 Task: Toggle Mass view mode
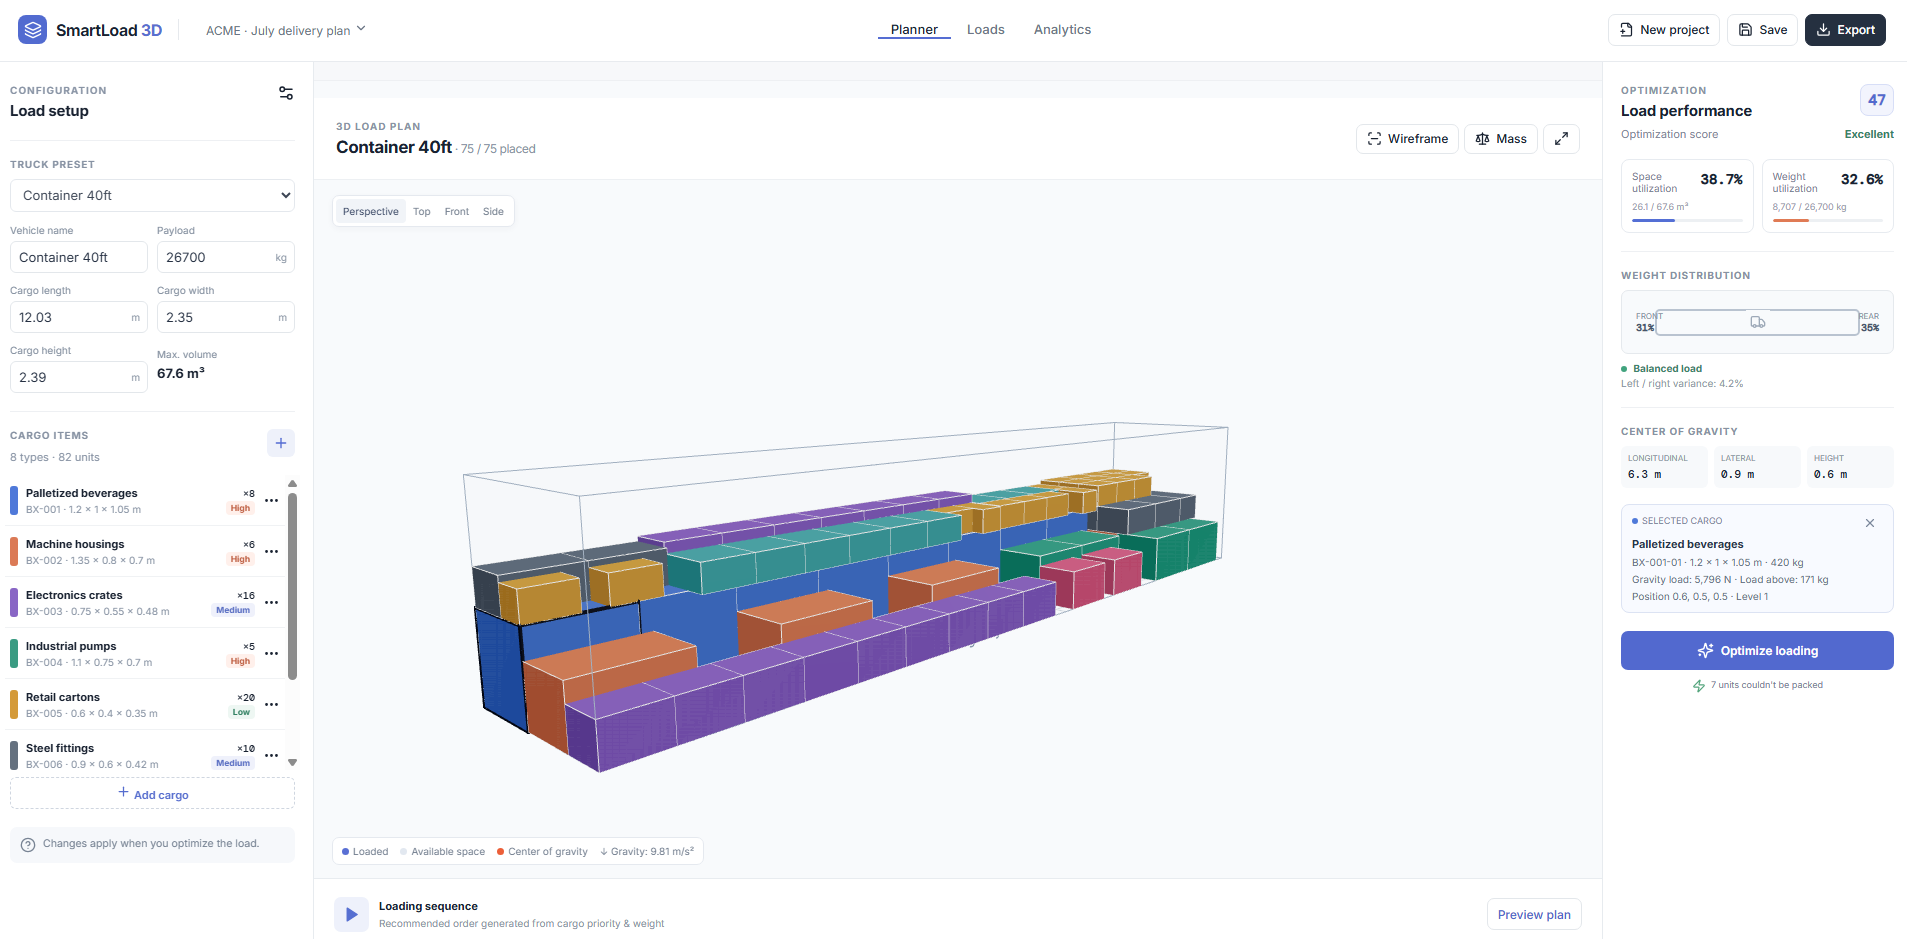click(1501, 139)
